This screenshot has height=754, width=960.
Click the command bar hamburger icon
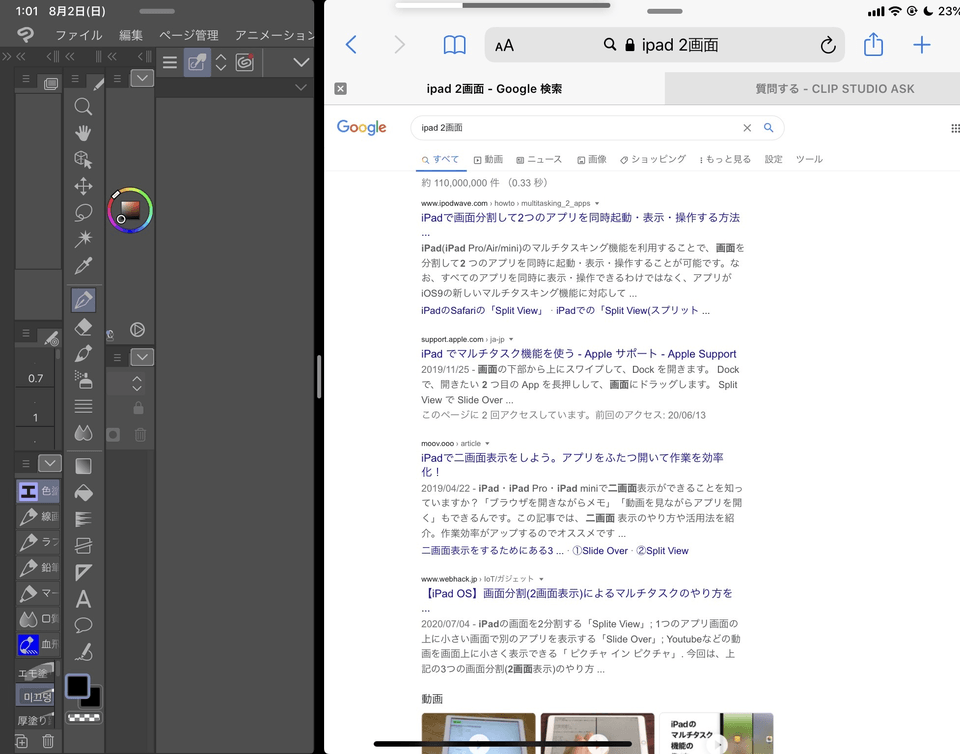pyautogui.click(x=170, y=62)
